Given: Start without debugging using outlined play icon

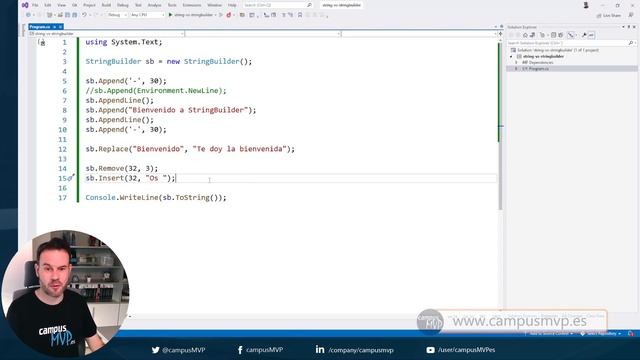Looking at the screenshot, I should click(x=221, y=15).
